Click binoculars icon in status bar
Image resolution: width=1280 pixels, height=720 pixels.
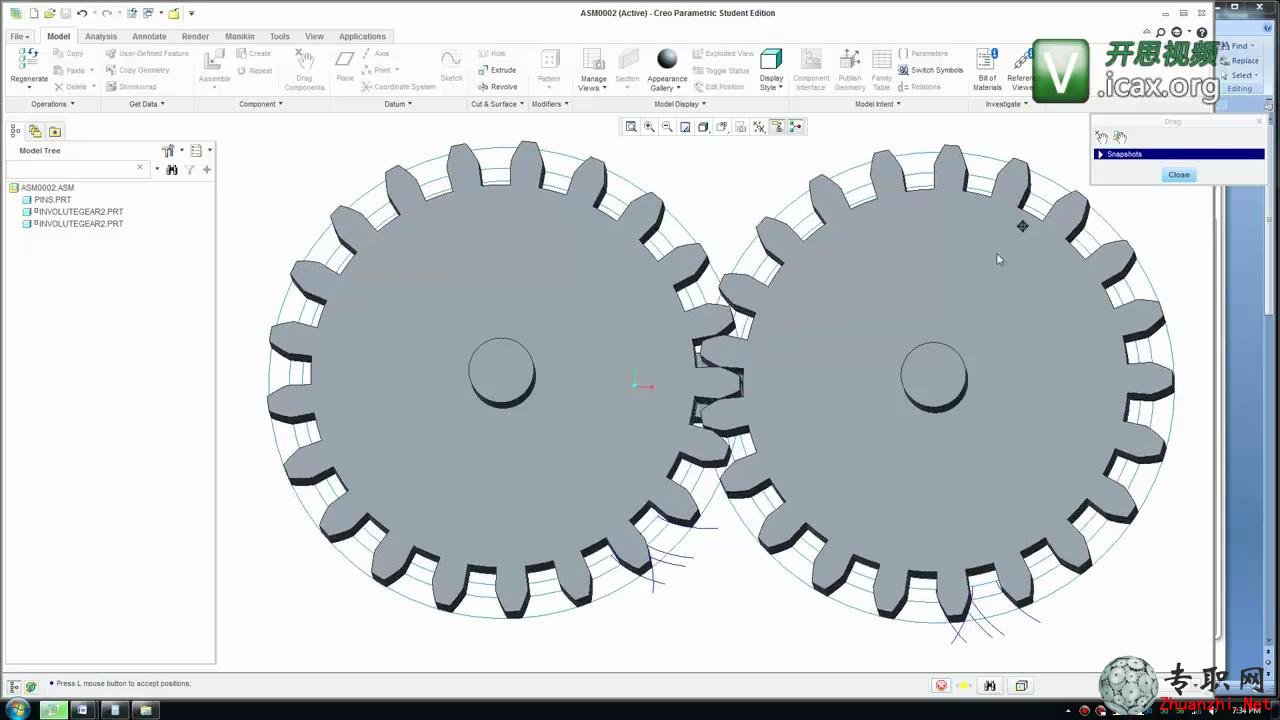[x=989, y=686]
